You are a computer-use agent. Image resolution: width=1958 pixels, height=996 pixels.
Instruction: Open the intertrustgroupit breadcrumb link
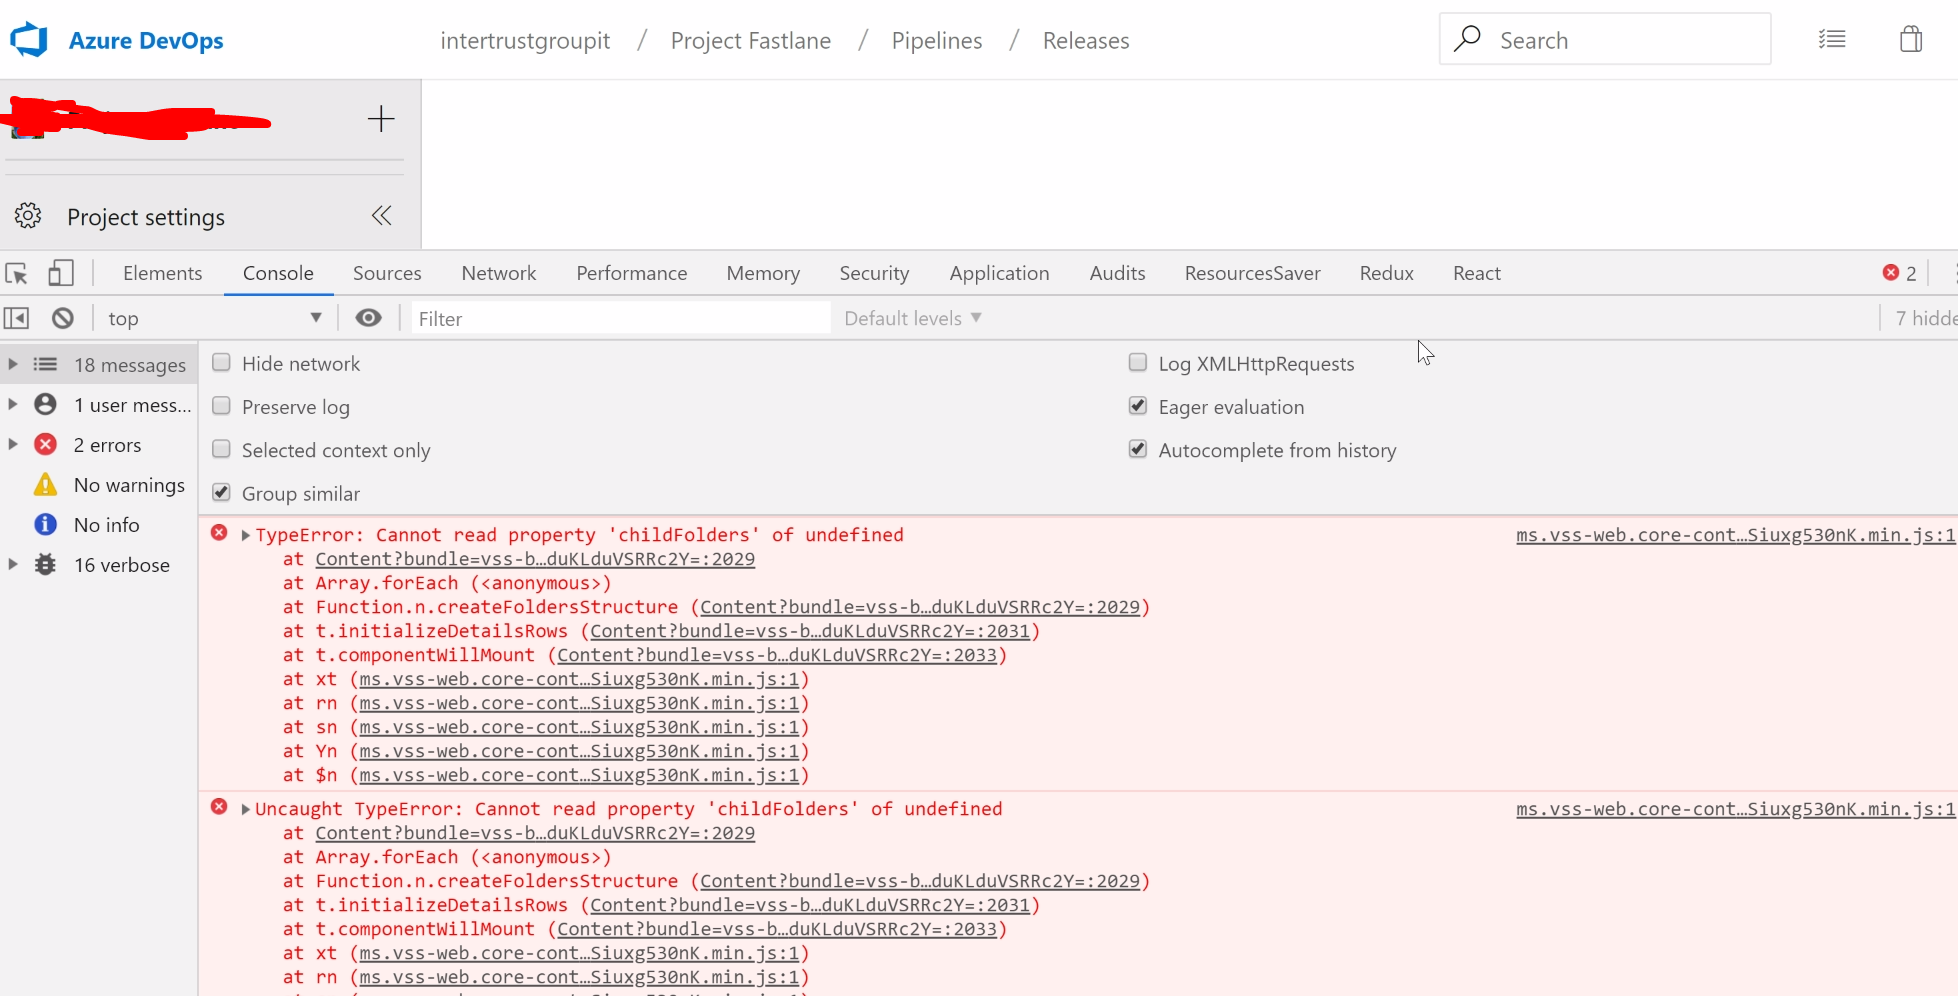pos(525,40)
